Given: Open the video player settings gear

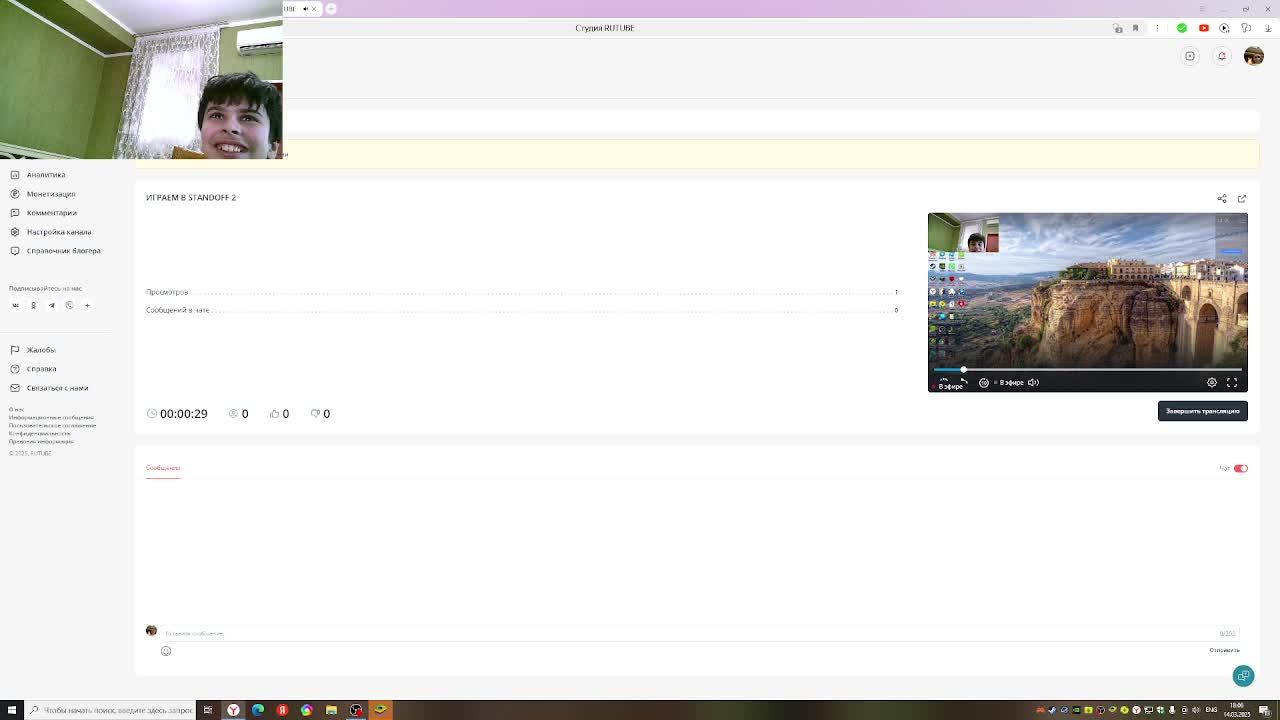Looking at the screenshot, I should 1212,382.
